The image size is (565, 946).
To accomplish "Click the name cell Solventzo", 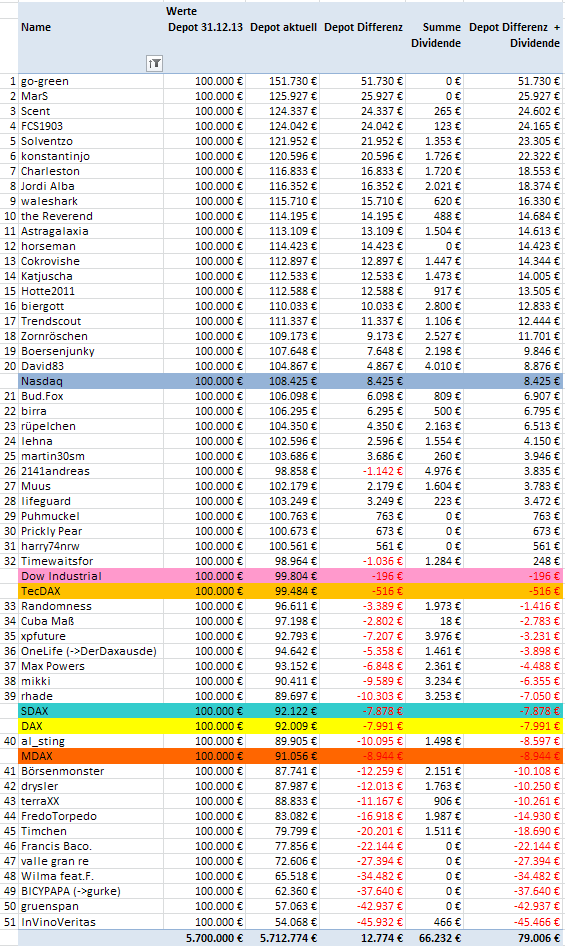I will pos(47,141).
